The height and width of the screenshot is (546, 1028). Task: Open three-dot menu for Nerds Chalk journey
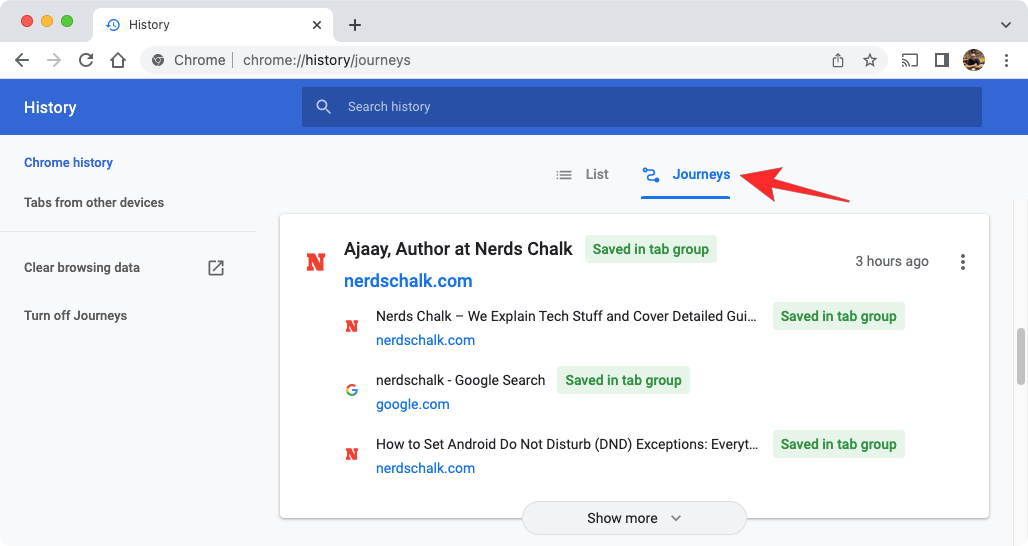pos(962,262)
